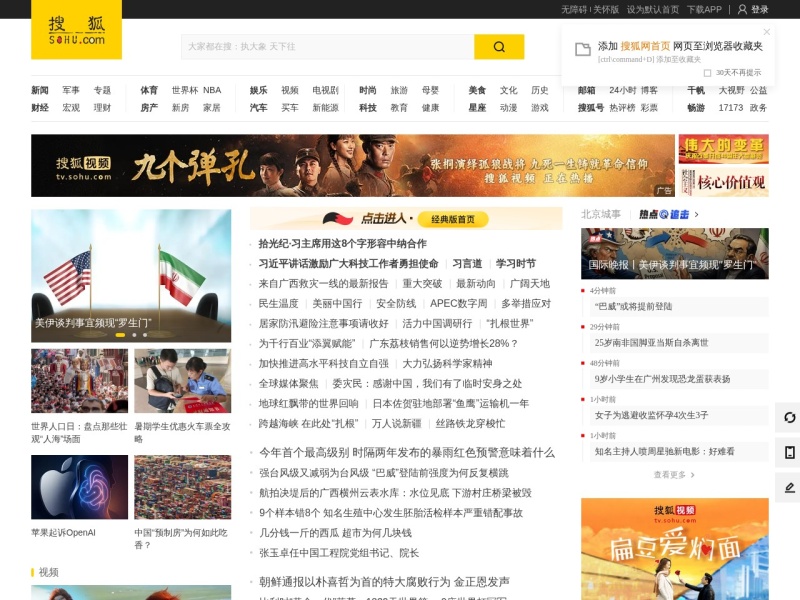Open the 财经 navigation item

pyautogui.click(x=40, y=108)
